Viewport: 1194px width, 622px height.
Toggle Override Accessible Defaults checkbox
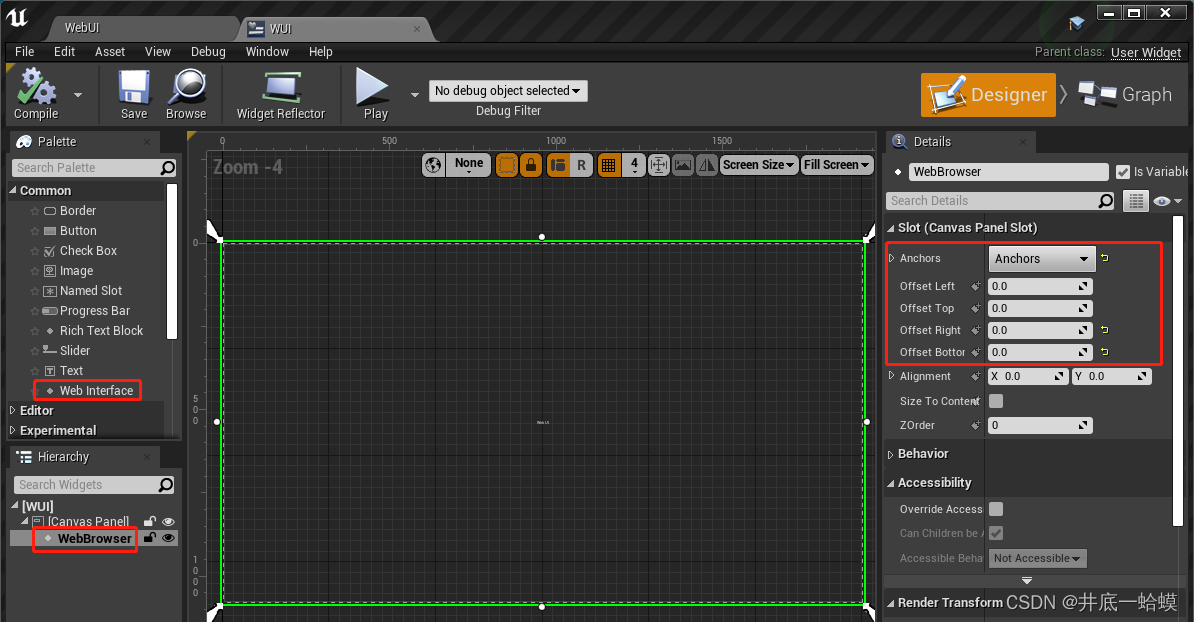pyautogui.click(x=996, y=509)
